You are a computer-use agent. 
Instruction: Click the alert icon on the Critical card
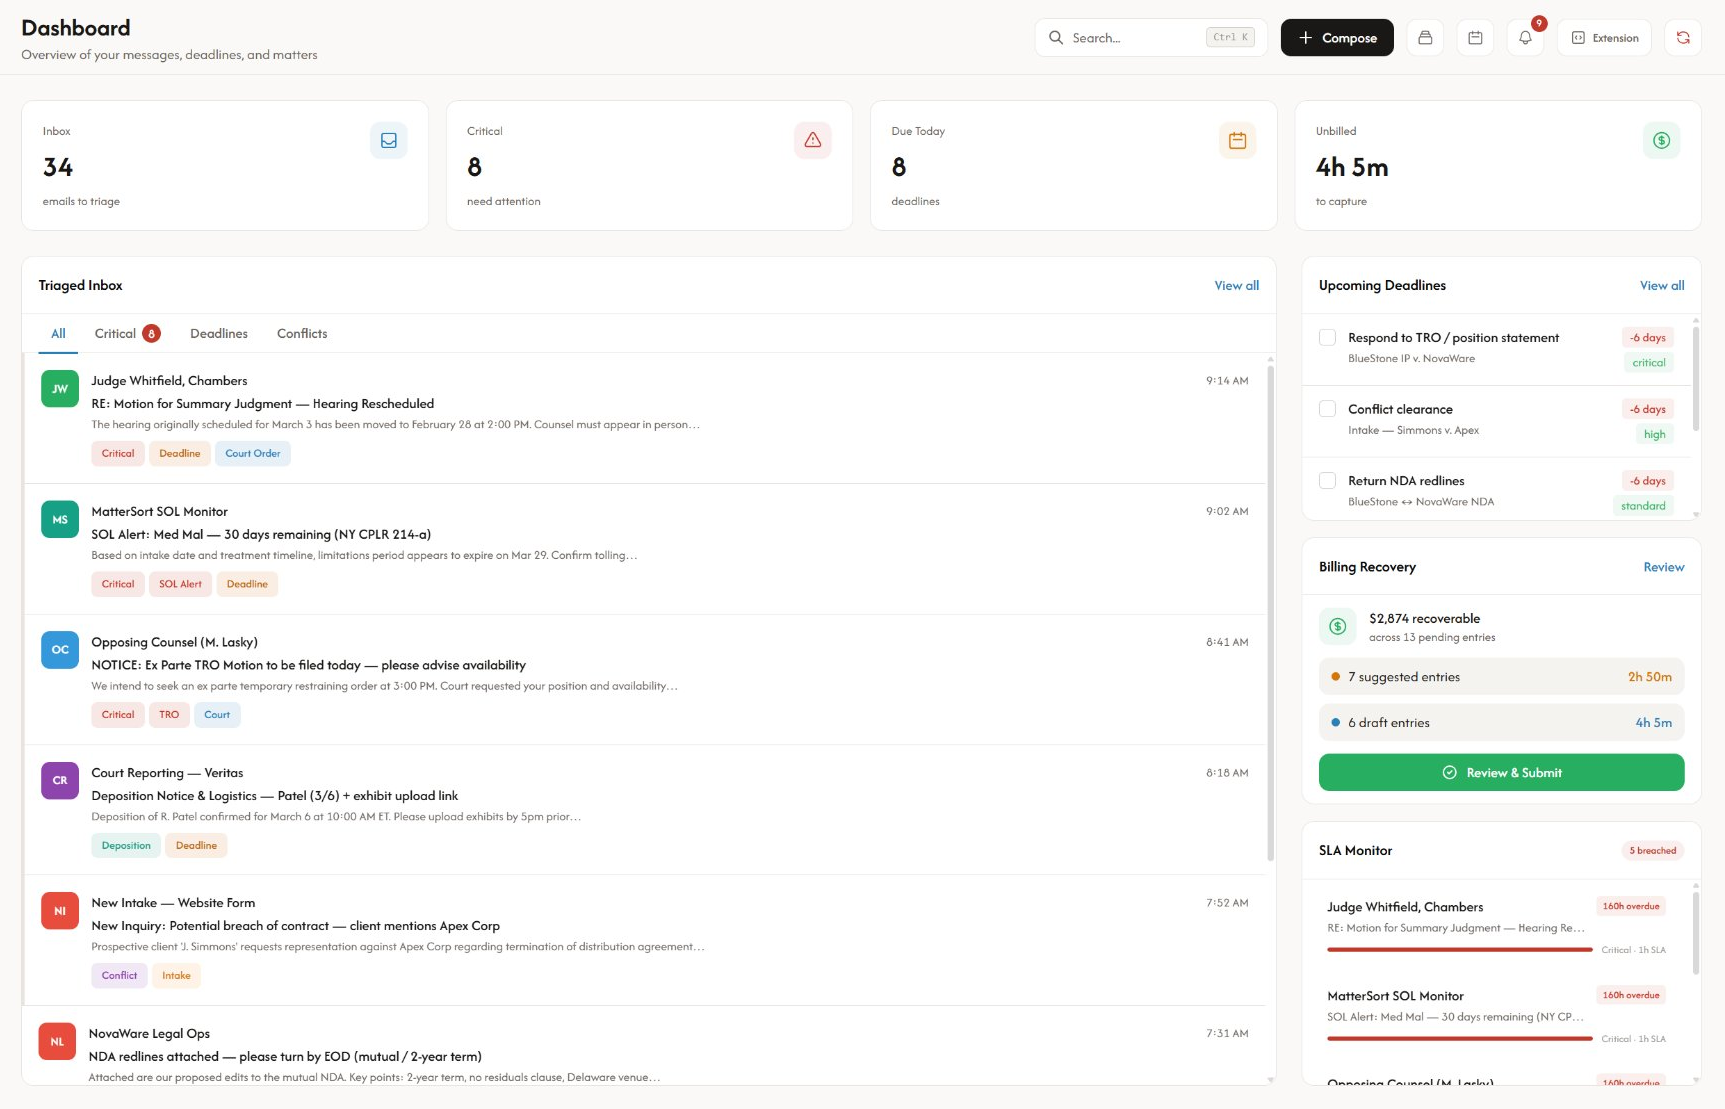tap(812, 140)
